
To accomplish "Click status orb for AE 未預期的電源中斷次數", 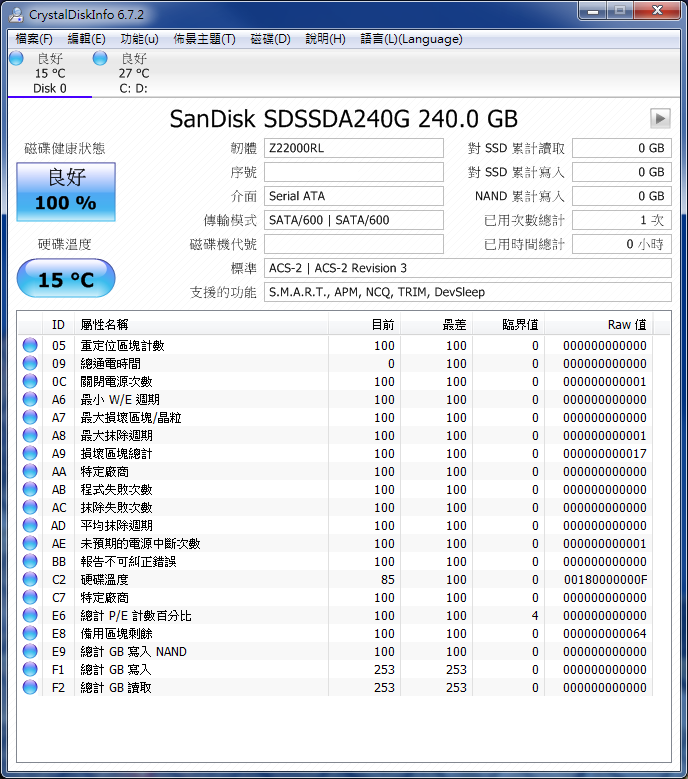I will click(30, 543).
